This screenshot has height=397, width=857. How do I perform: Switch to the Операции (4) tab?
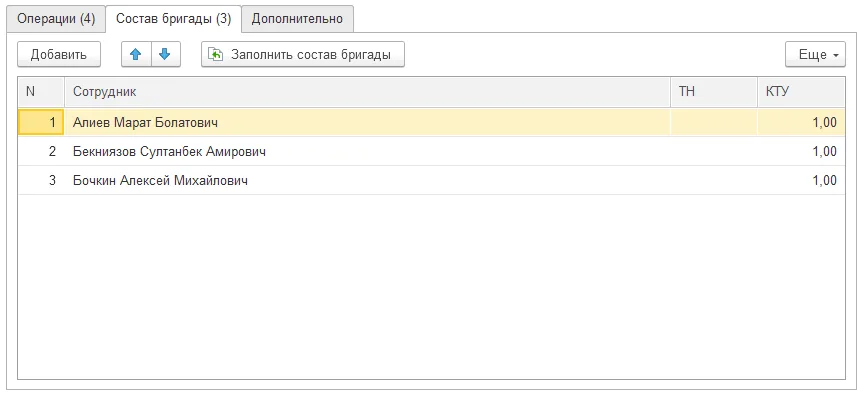[56, 19]
